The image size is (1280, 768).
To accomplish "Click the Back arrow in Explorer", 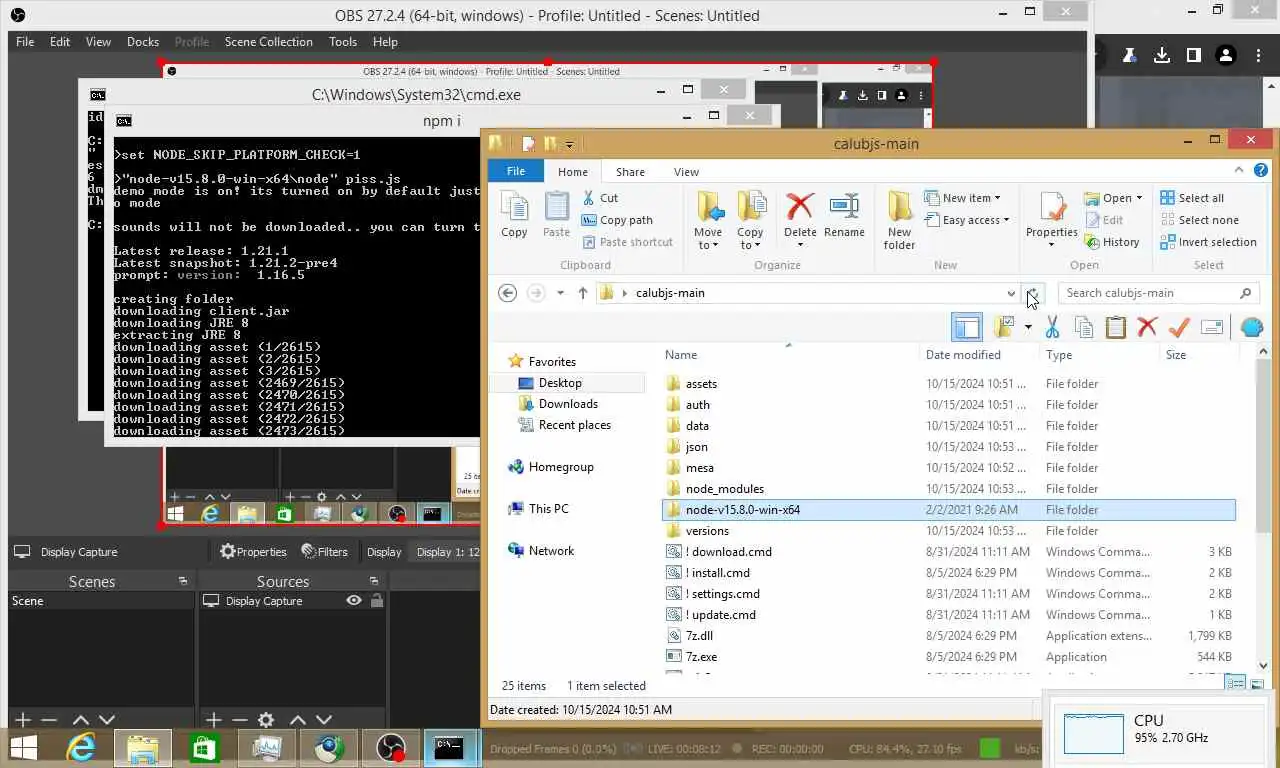I will point(507,293).
